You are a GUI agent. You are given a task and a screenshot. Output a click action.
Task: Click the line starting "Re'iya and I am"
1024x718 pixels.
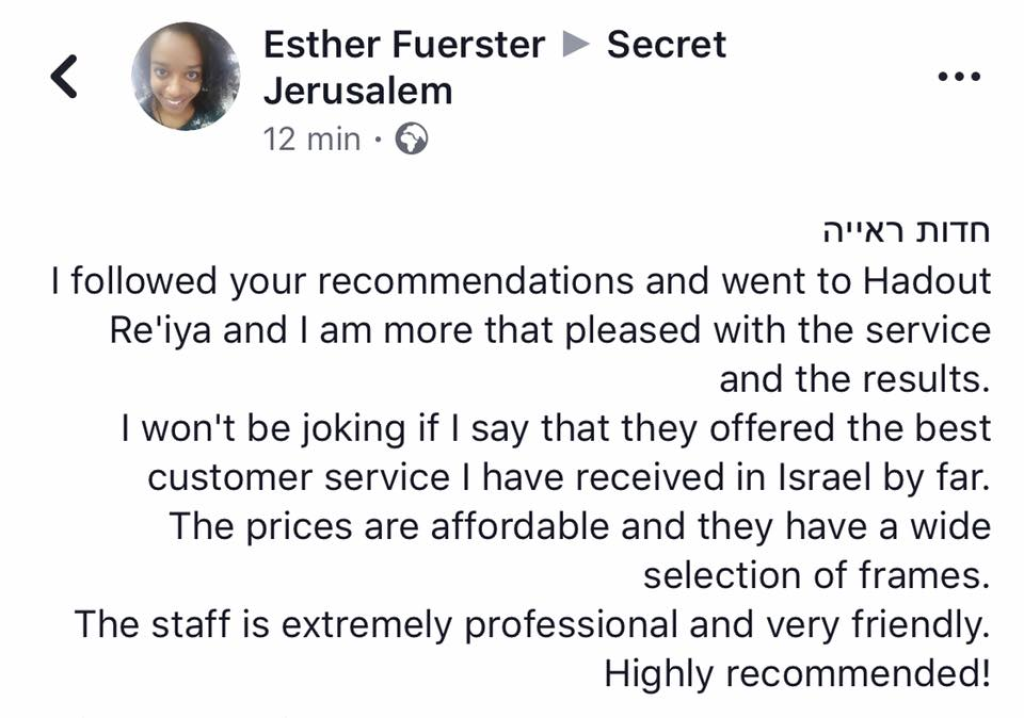click(550, 330)
